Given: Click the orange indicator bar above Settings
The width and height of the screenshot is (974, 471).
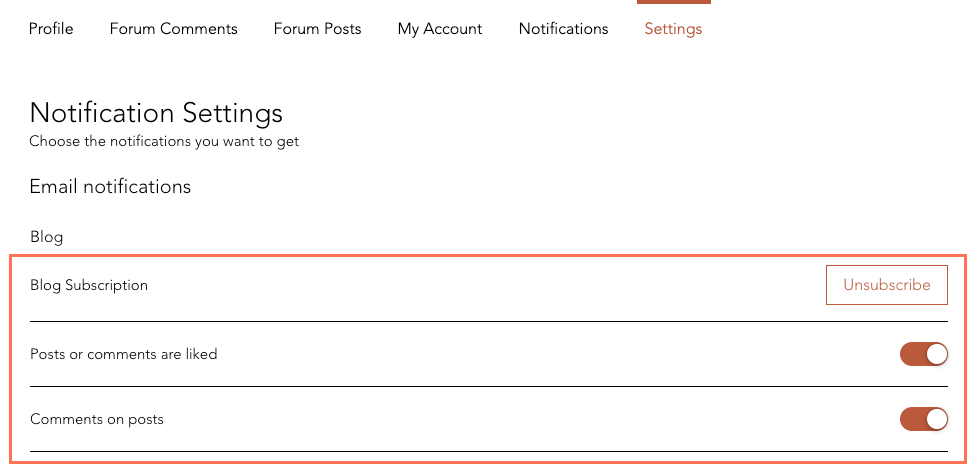Looking at the screenshot, I should click(x=674, y=2).
